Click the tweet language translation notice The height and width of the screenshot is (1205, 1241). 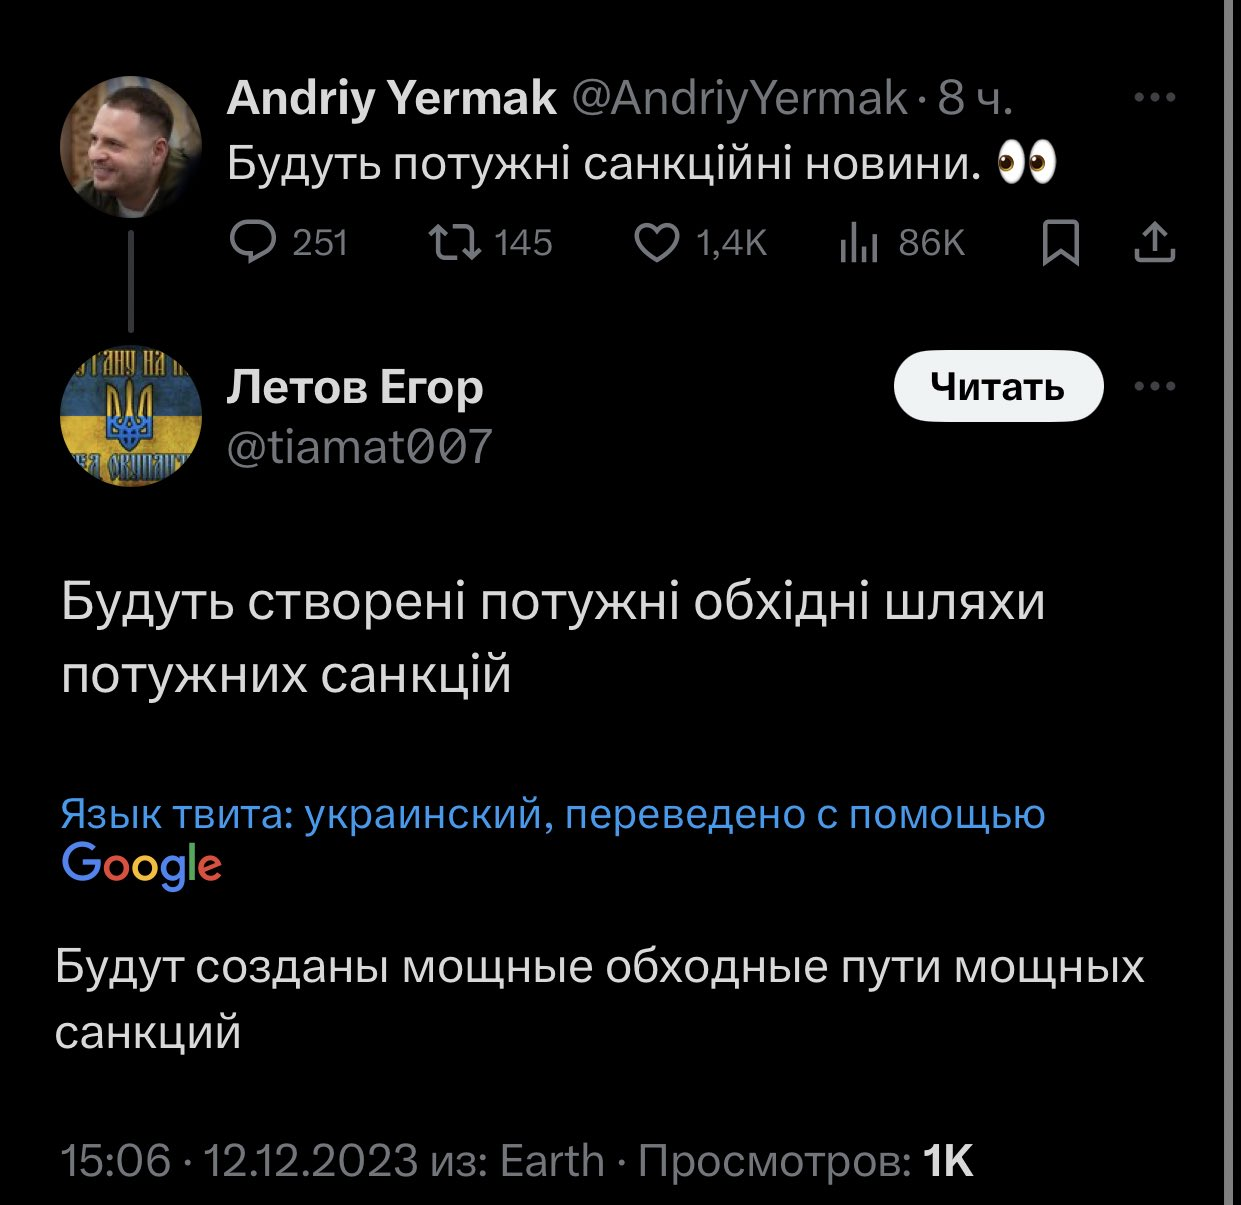pyautogui.click(x=552, y=814)
